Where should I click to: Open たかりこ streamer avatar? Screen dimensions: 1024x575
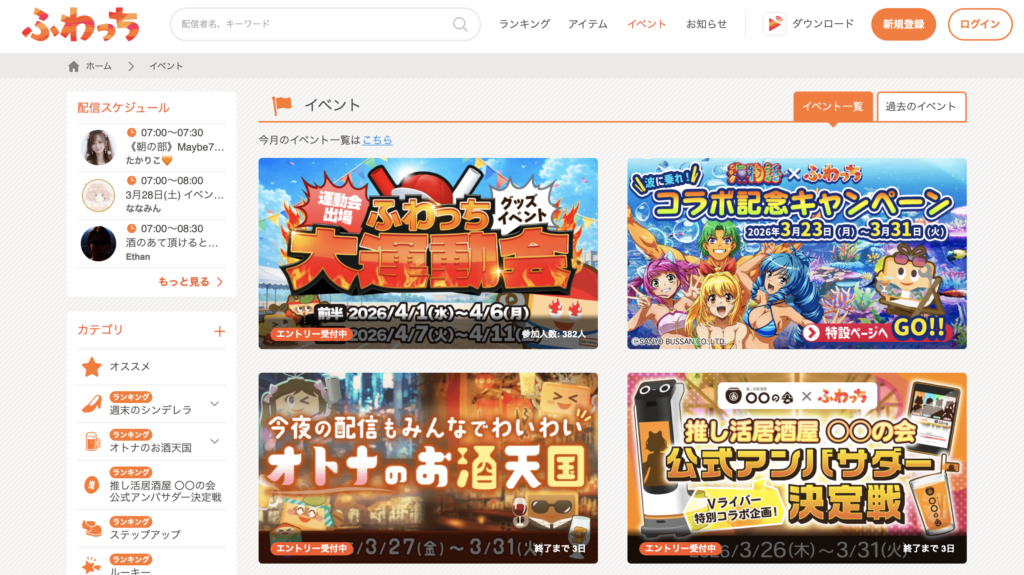coord(98,147)
